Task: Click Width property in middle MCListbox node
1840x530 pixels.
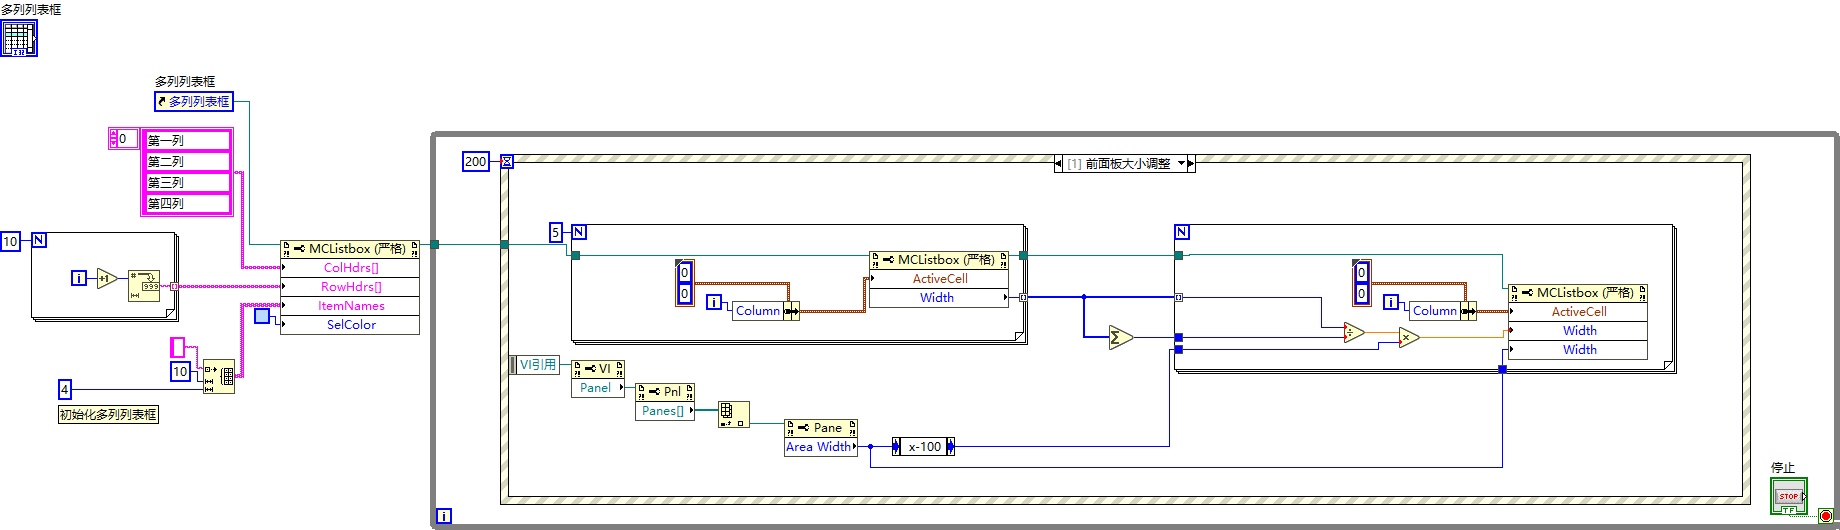Action: 939,298
